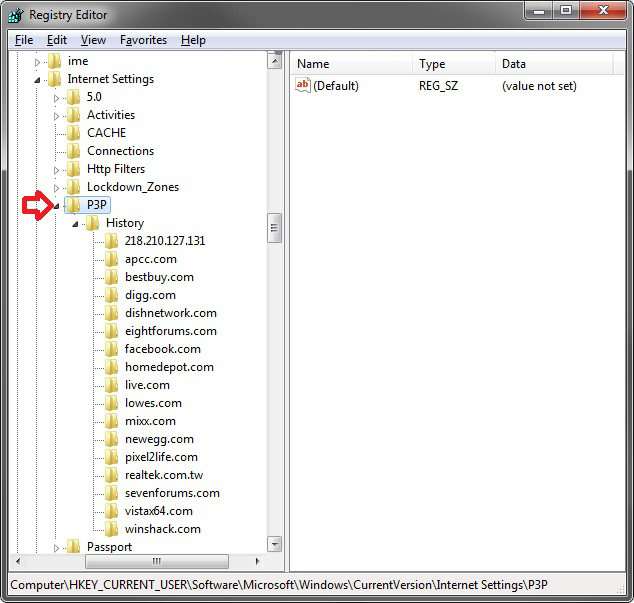This screenshot has width=634, height=603.
Task: Click the ime folder icon
Action: (55, 61)
